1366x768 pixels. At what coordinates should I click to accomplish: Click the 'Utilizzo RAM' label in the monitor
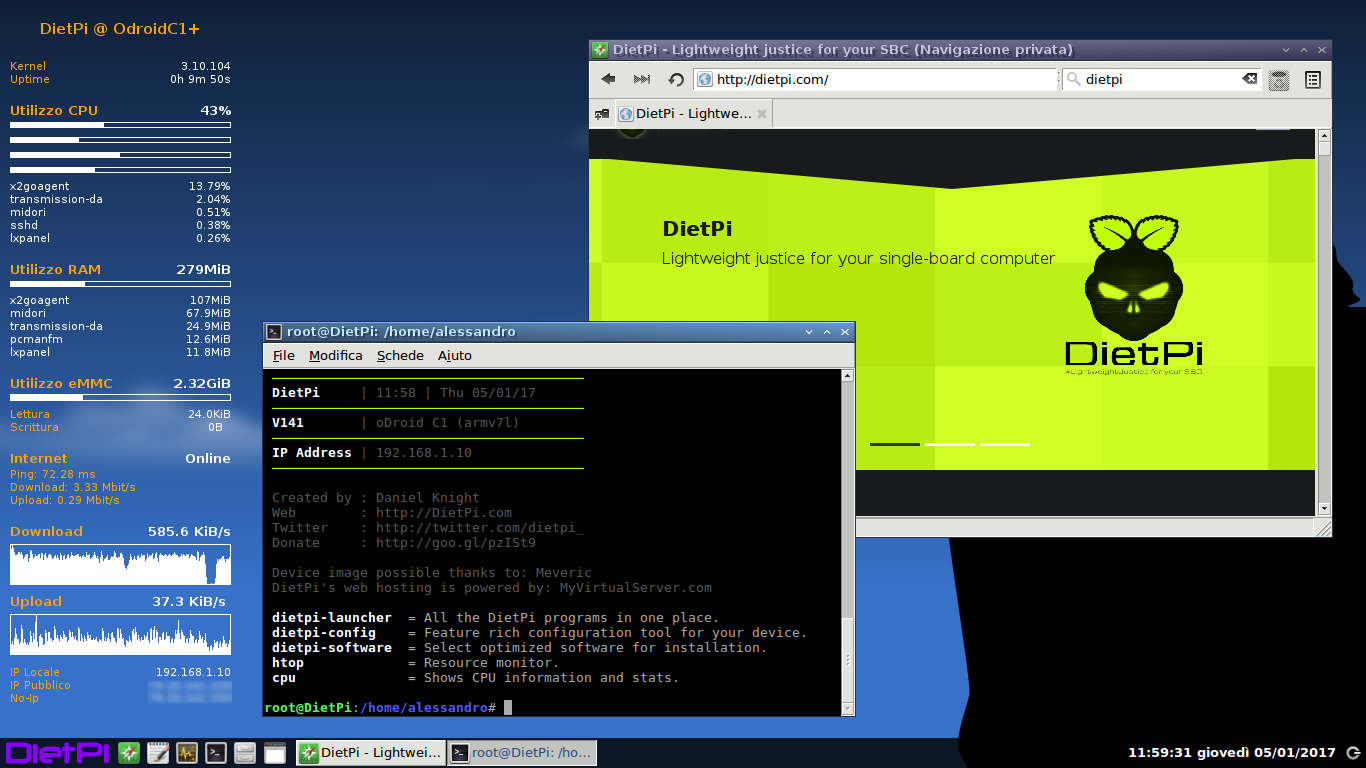[55, 270]
